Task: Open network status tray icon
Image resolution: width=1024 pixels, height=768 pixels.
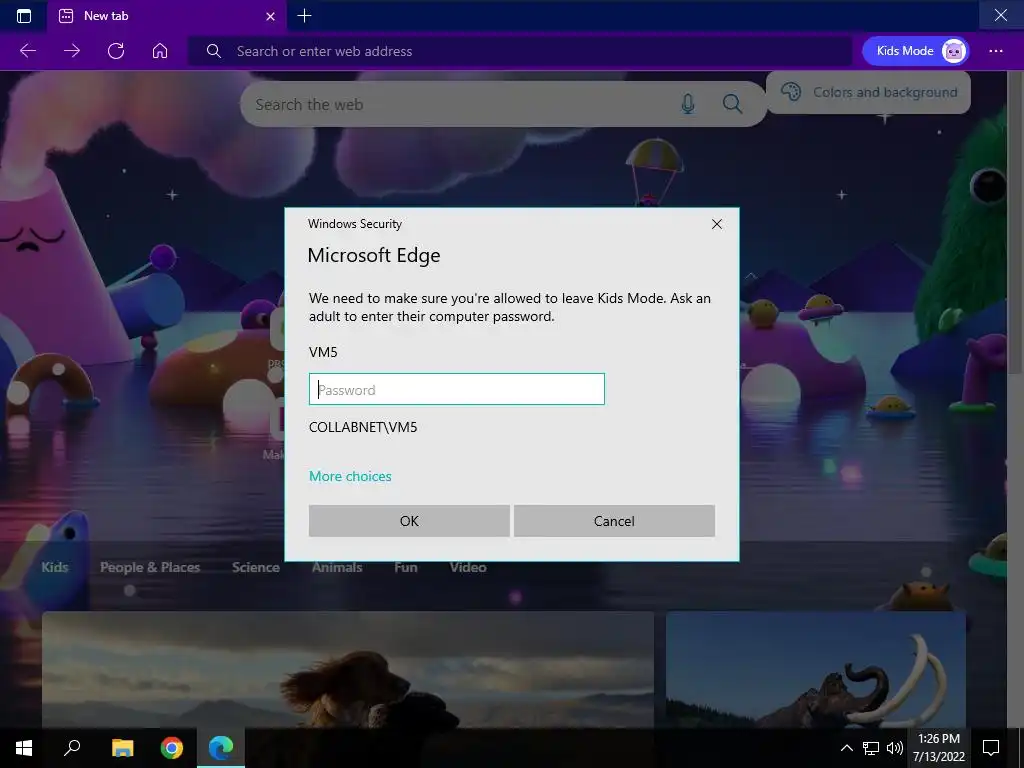Action: coord(871,748)
